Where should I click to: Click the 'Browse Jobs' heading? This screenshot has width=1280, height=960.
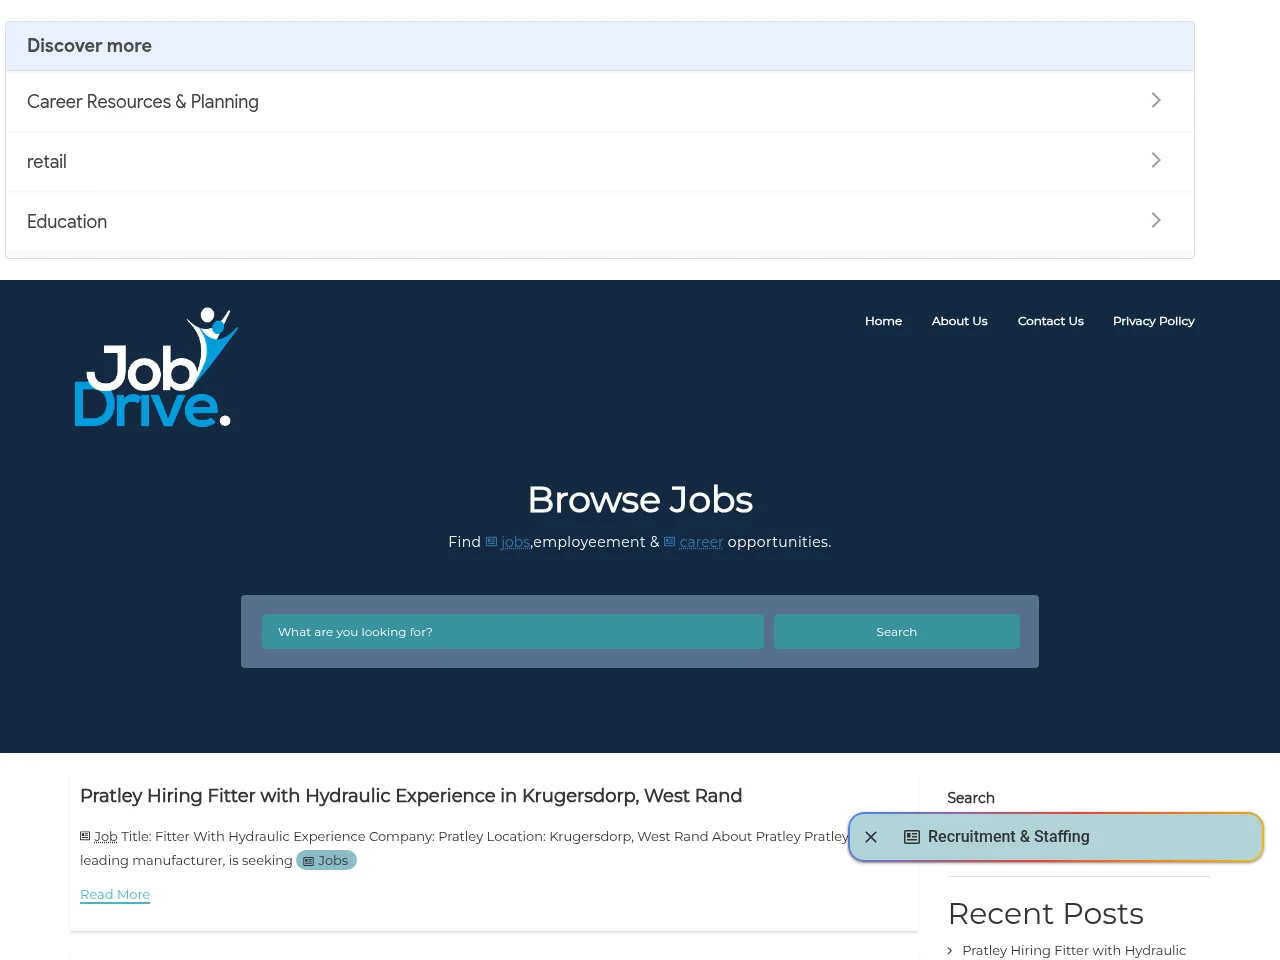pos(640,500)
